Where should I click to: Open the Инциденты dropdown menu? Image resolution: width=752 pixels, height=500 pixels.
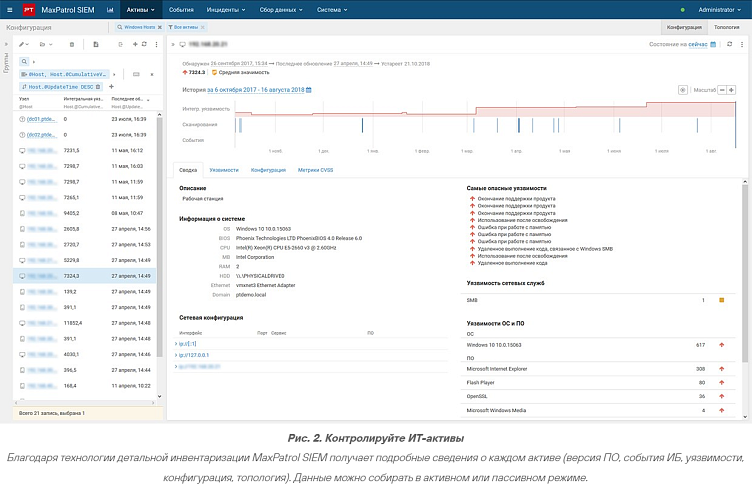(x=225, y=10)
